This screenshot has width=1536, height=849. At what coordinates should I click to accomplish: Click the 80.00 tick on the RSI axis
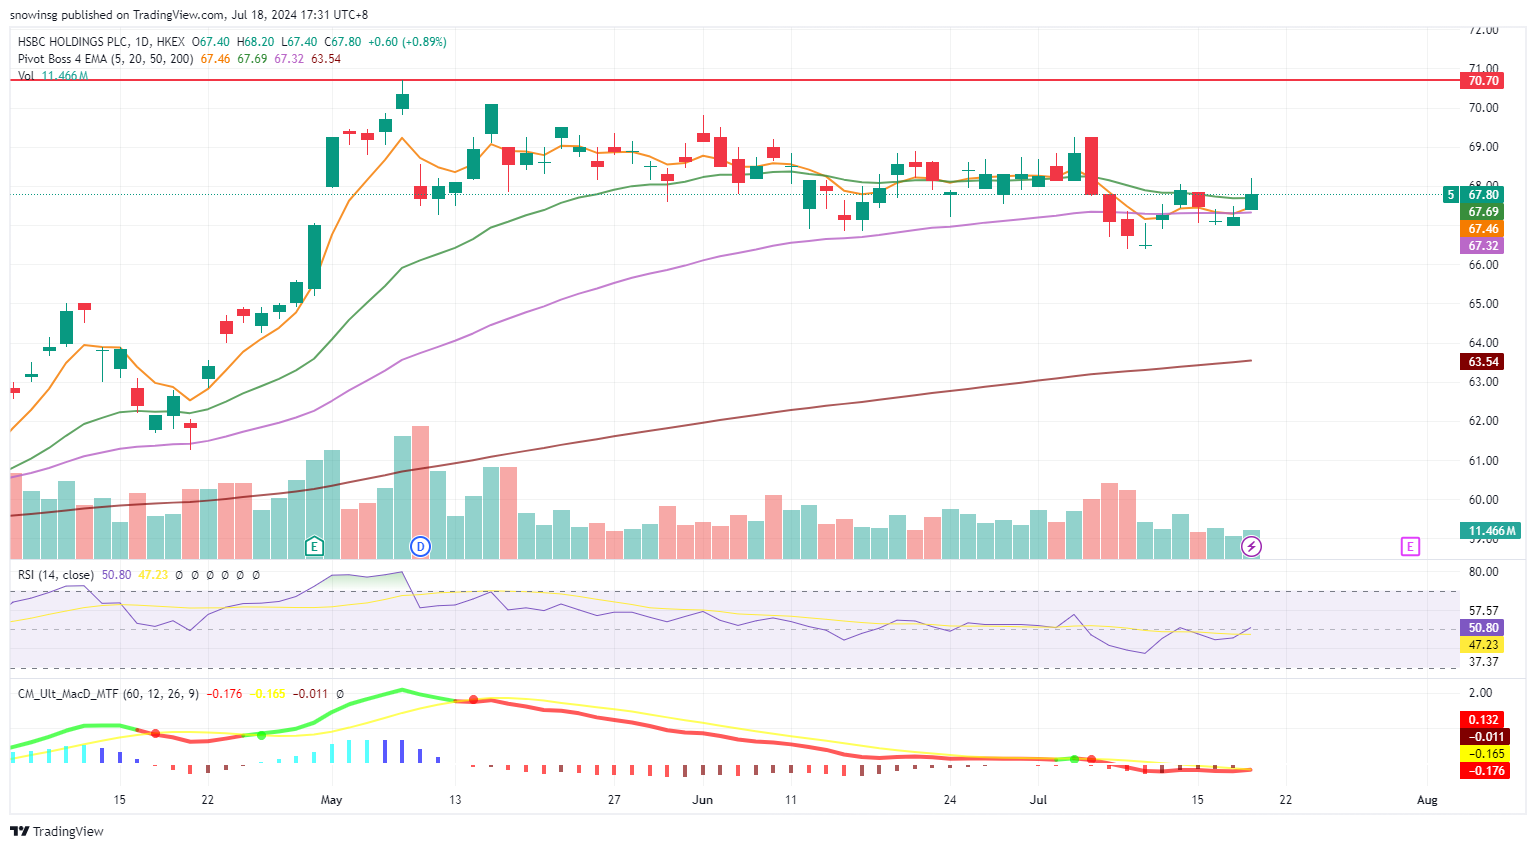(1483, 572)
